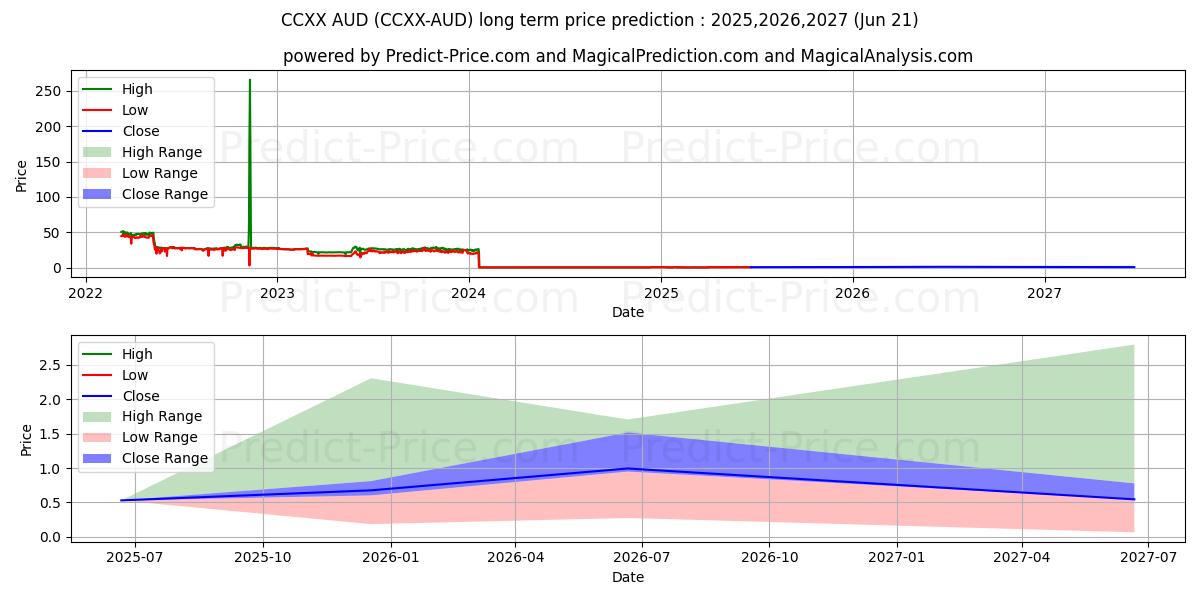Click the green High Range swatch in bottom legend
Screen dimensions: 1200x600
[x=100, y=416]
